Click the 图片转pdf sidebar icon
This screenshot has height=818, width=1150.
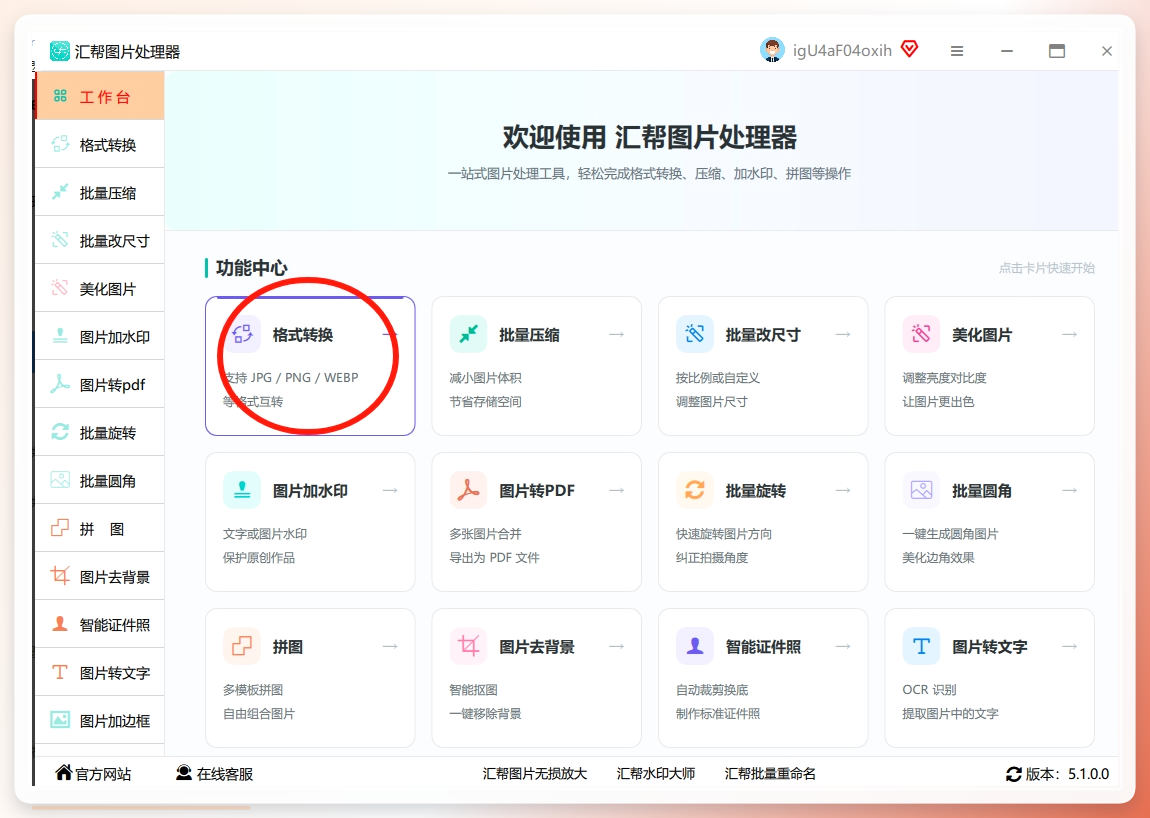point(60,384)
